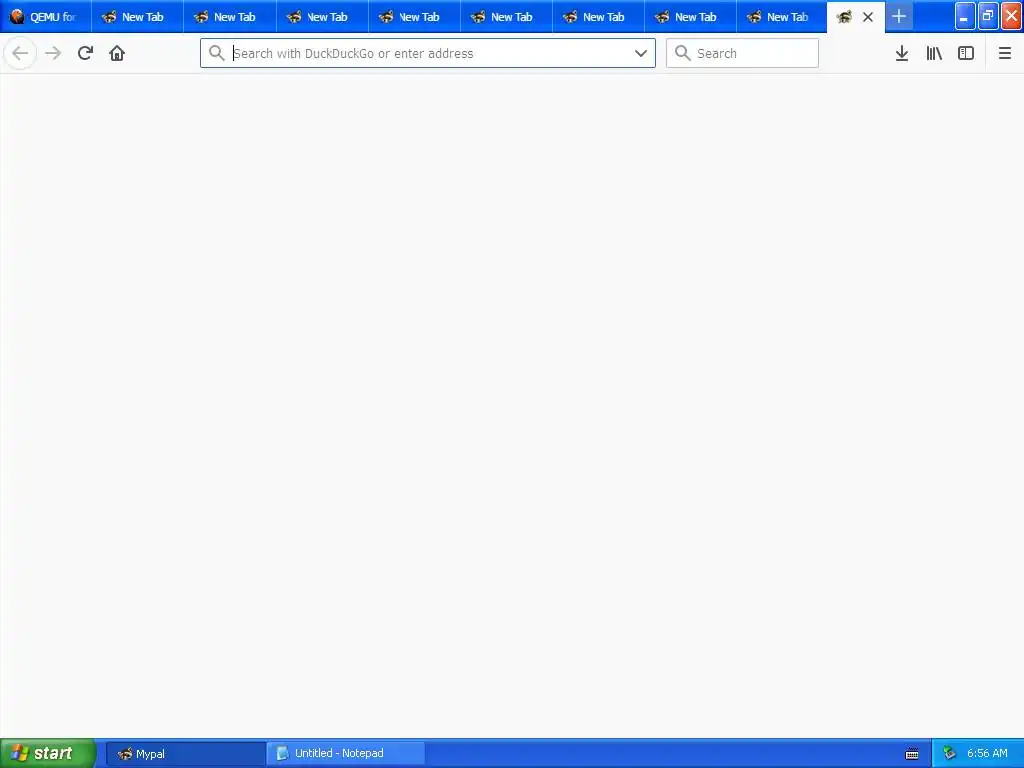Open the Library menu icon

(934, 53)
